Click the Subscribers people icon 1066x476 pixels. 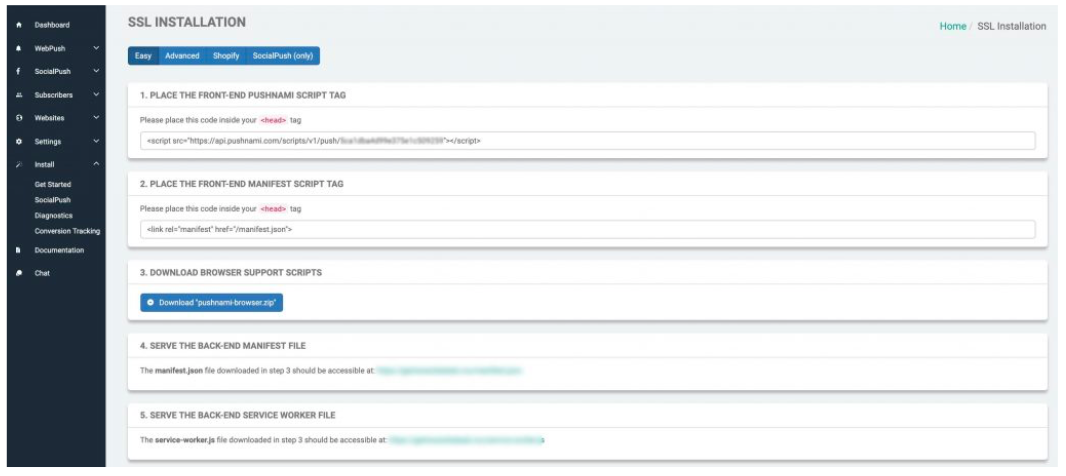19,95
